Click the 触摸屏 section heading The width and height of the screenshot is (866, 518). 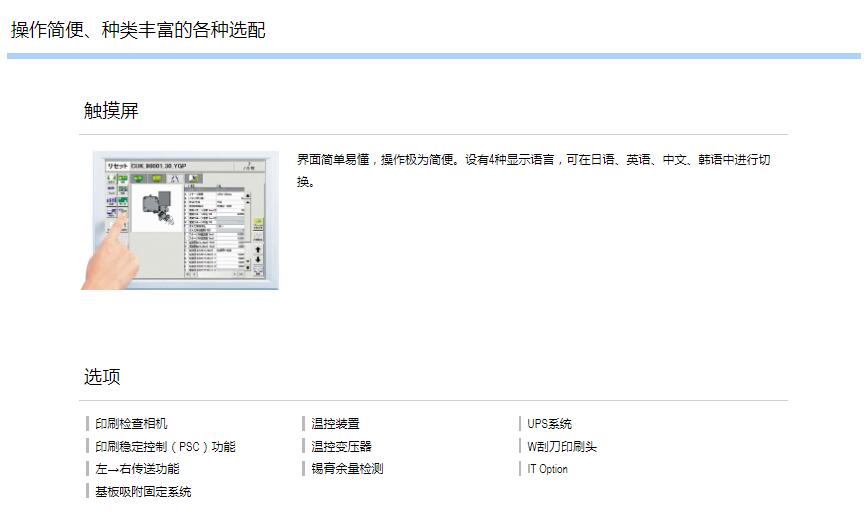tap(111, 111)
